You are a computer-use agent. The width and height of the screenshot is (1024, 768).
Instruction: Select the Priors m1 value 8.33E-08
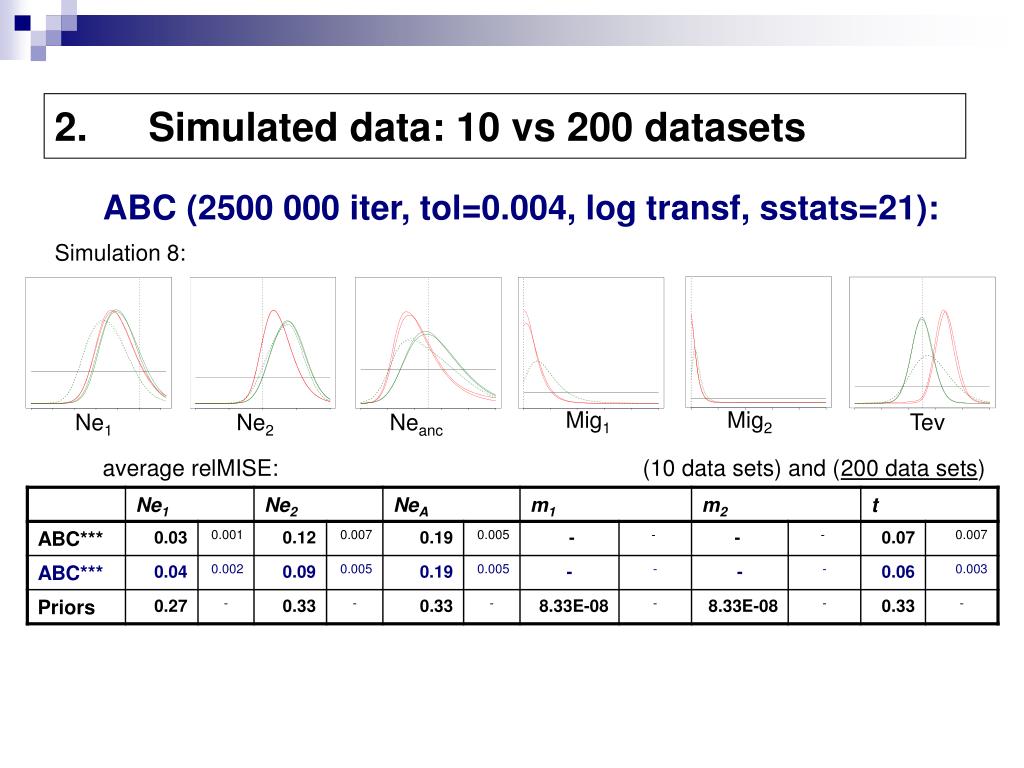(573, 607)
